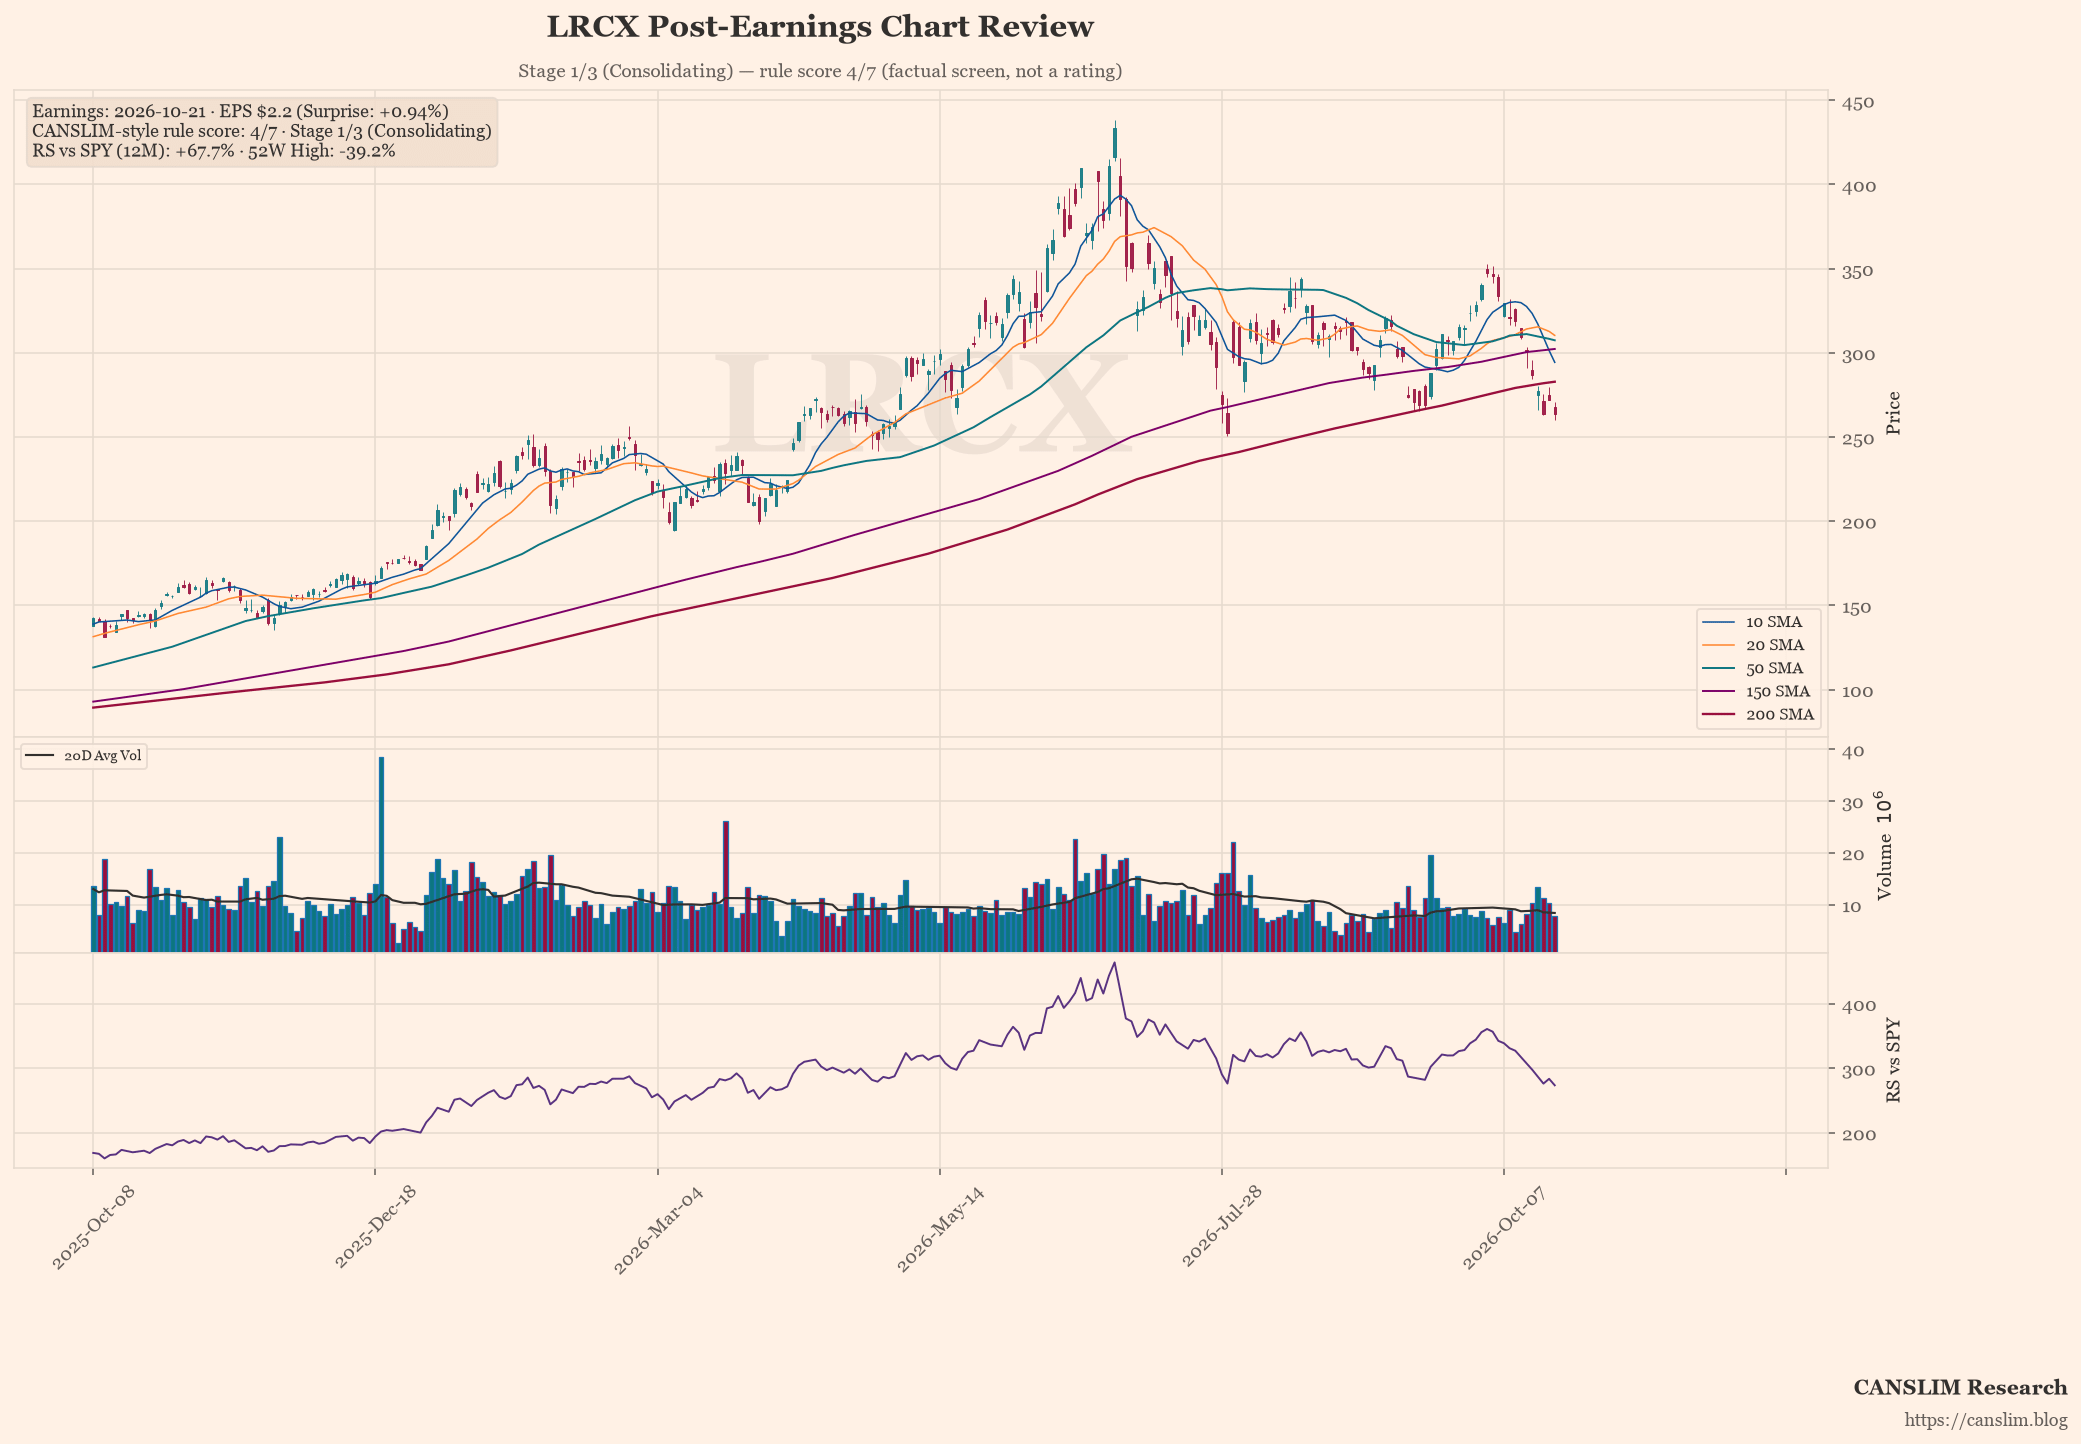Click the RS vs SPY (12M) +67.7% line
Screen dimensions: 2081x1444
214,151
